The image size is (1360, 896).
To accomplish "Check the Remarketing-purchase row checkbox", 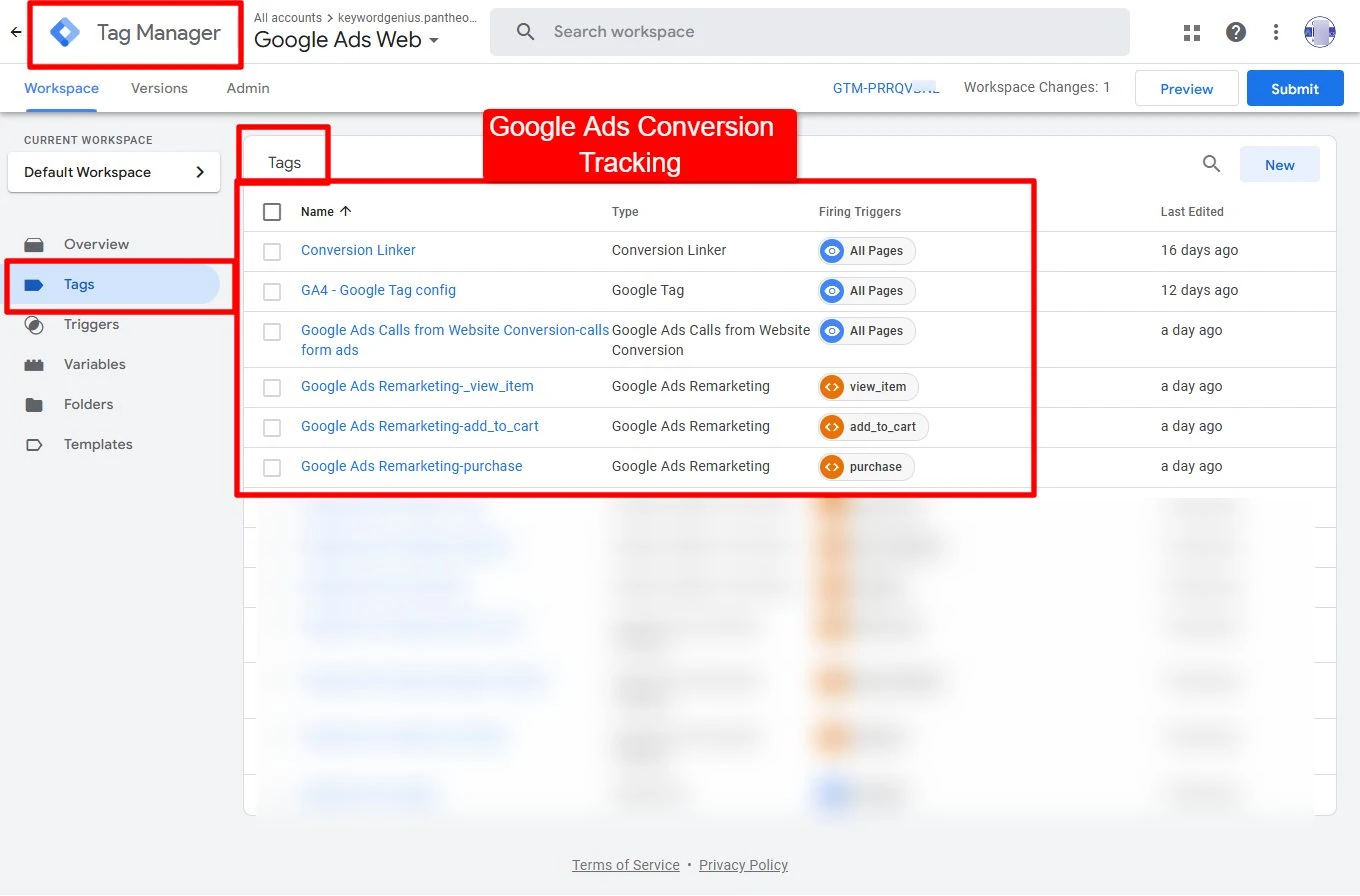I will pos(272,468).
